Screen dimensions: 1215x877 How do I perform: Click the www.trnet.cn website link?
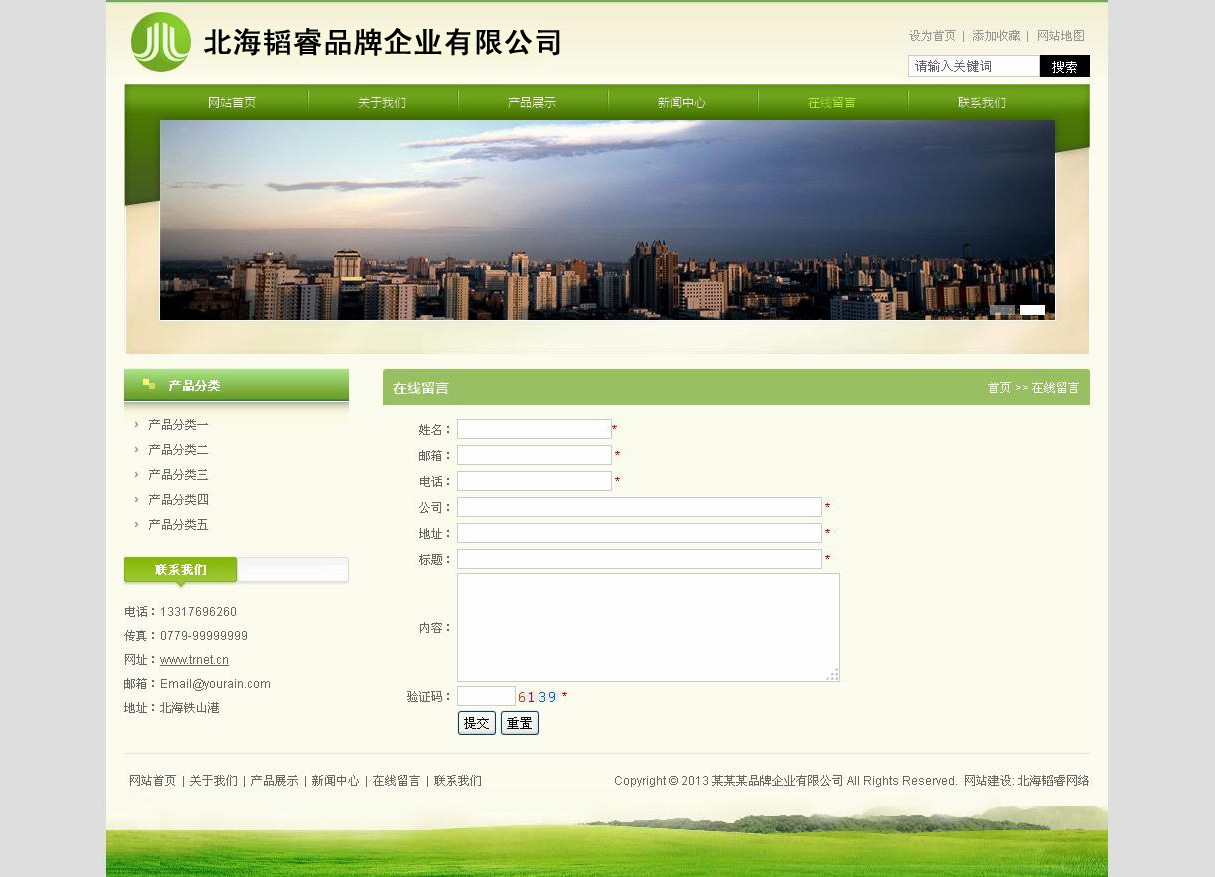click(194, 660)
